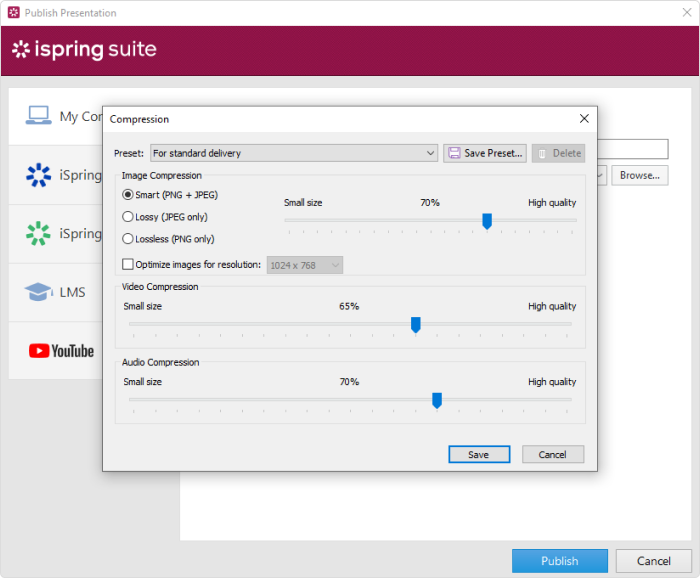Cancel the Compression dialog
700x578 pixels.
[553, 454]
